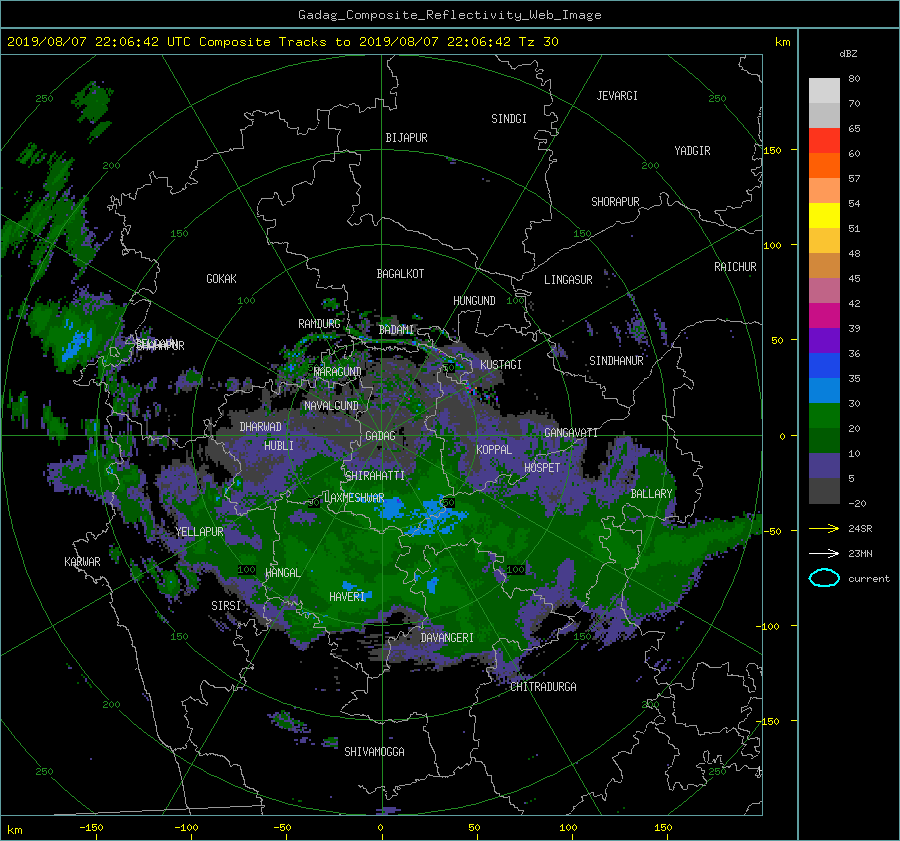This screenshot has height=841, width=900.
Task: Click the SIRSI city label
Action: [x=226, y=606]
